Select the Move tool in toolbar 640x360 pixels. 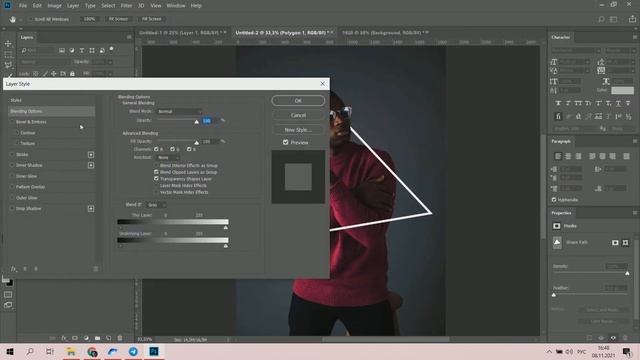(x=8, y=44)
